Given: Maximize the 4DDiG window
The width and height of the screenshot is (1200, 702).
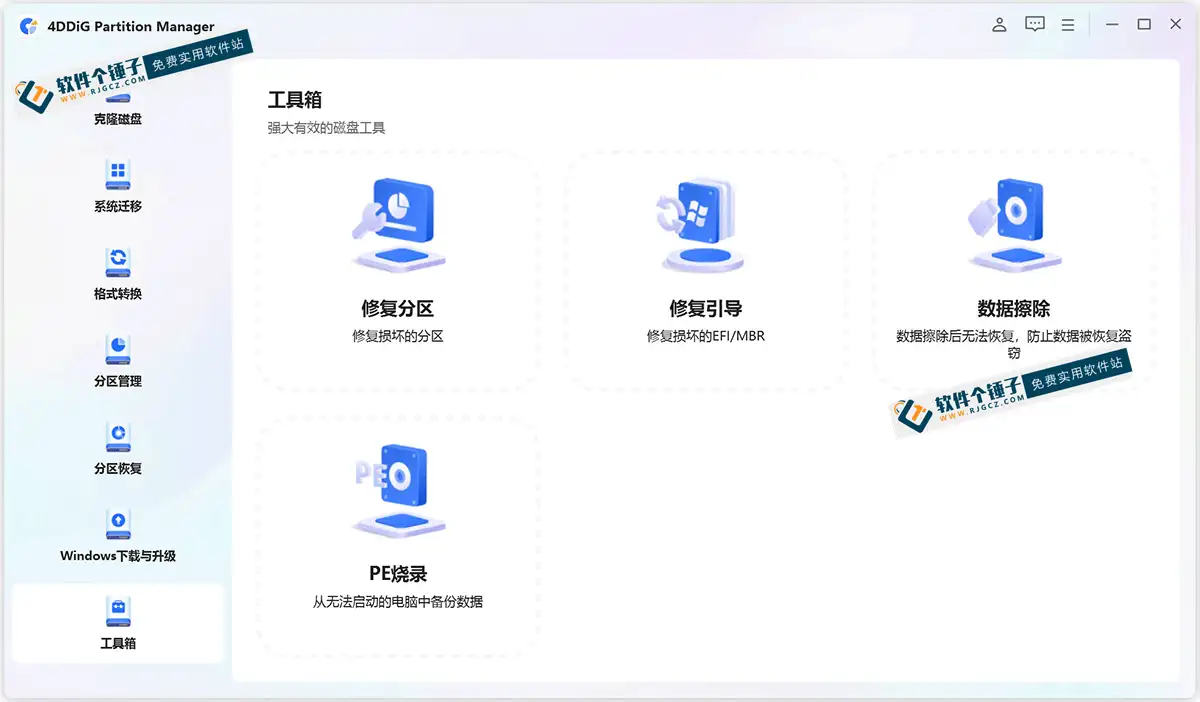Looking at the screenshot, I should point(1144,25).
